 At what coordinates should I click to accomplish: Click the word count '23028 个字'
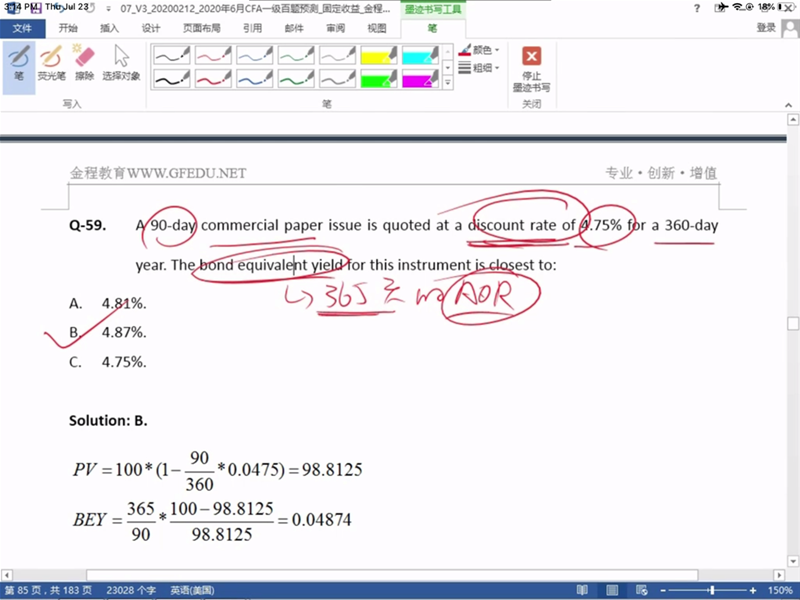tap(131, 590)
